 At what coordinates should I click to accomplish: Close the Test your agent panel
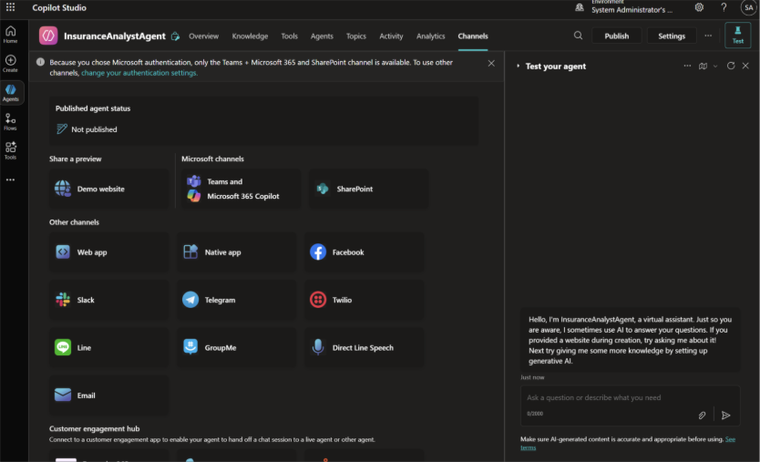coord(745,65)
